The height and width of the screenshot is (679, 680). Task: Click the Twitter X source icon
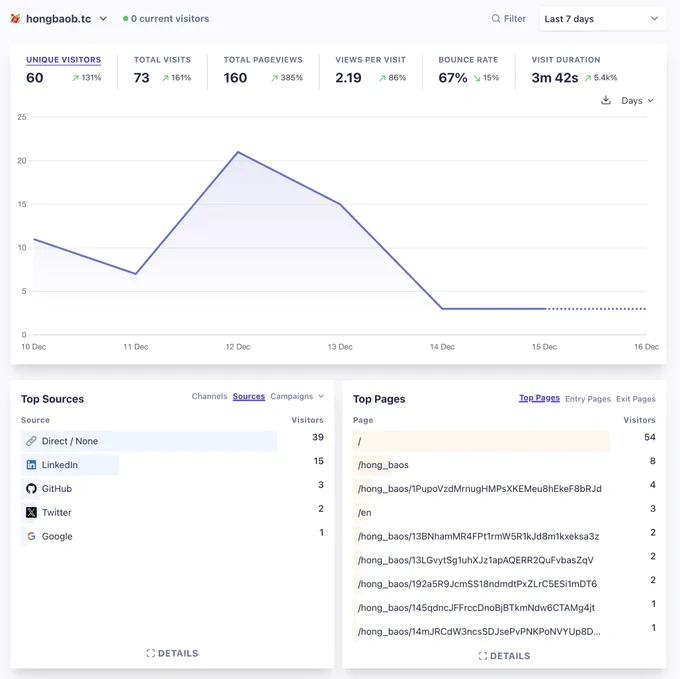point(31,513)
